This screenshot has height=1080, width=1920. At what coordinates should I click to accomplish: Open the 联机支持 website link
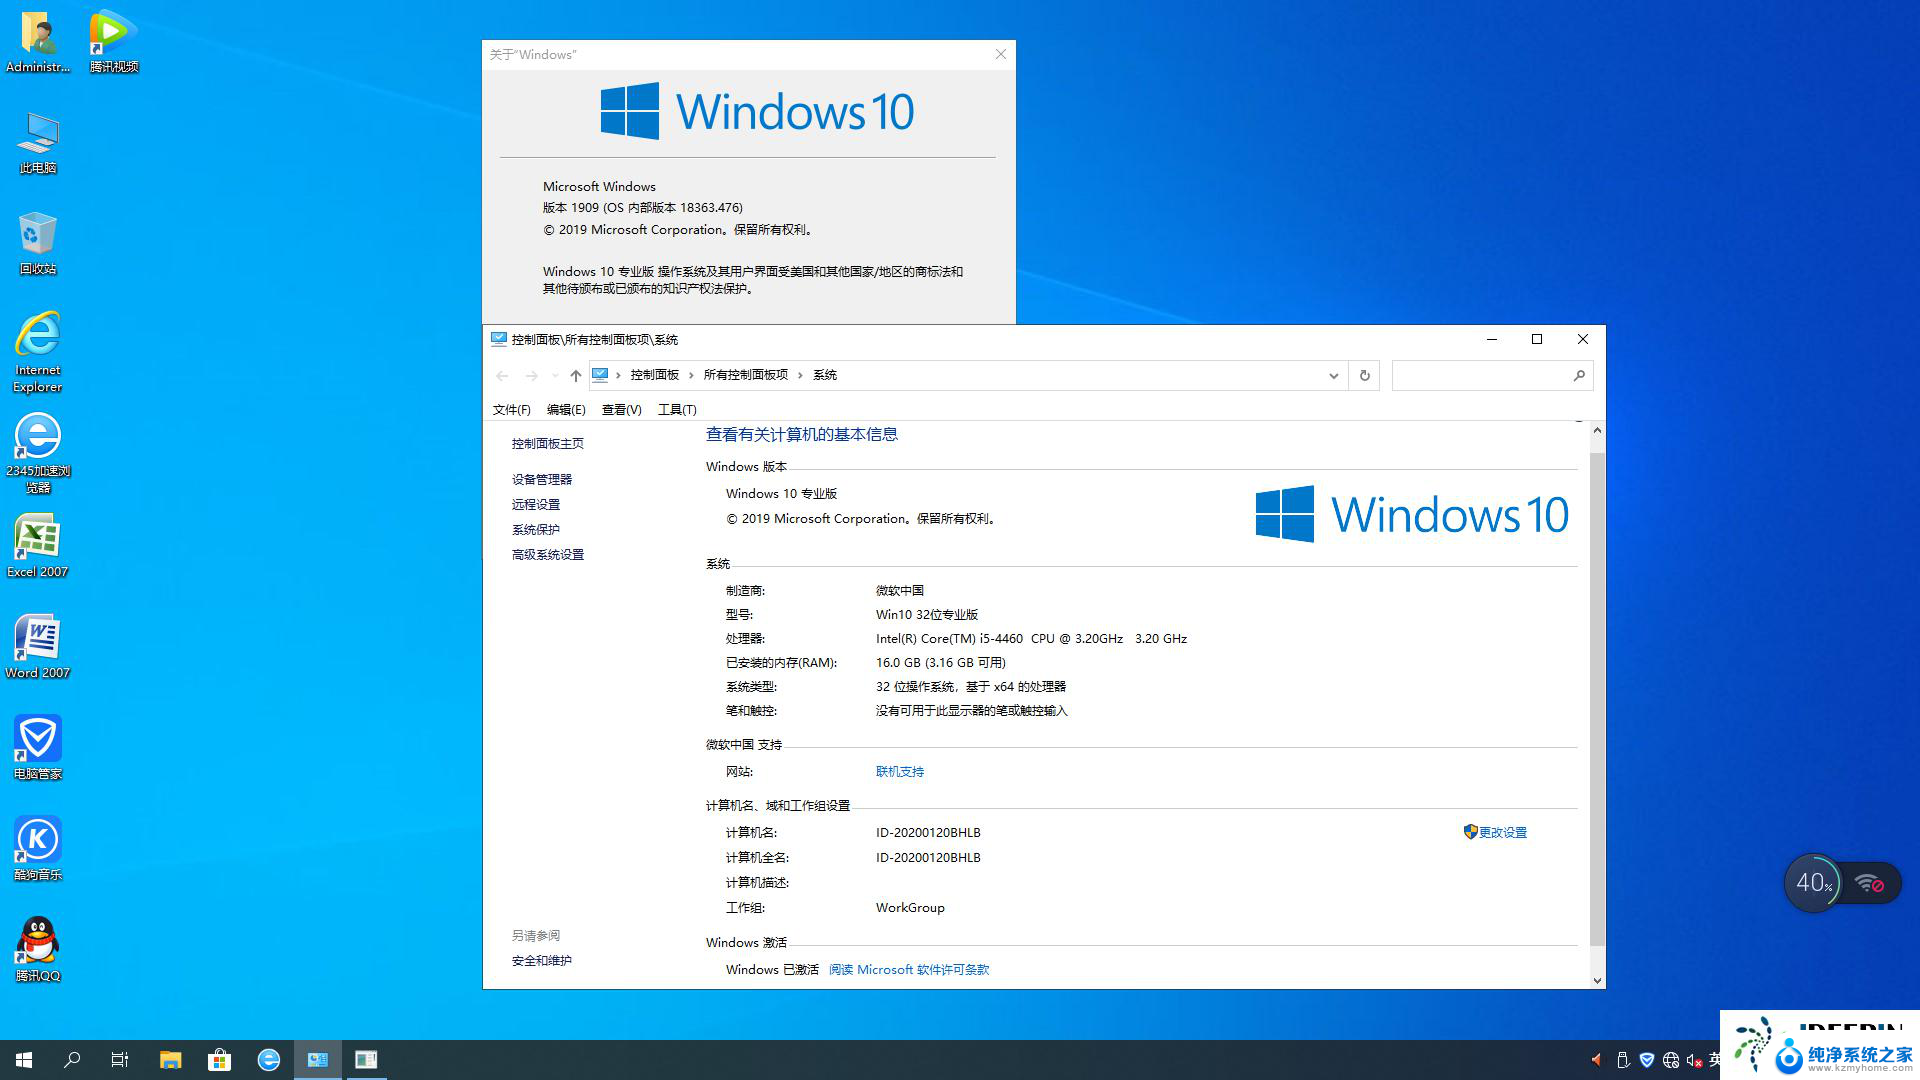900,772
